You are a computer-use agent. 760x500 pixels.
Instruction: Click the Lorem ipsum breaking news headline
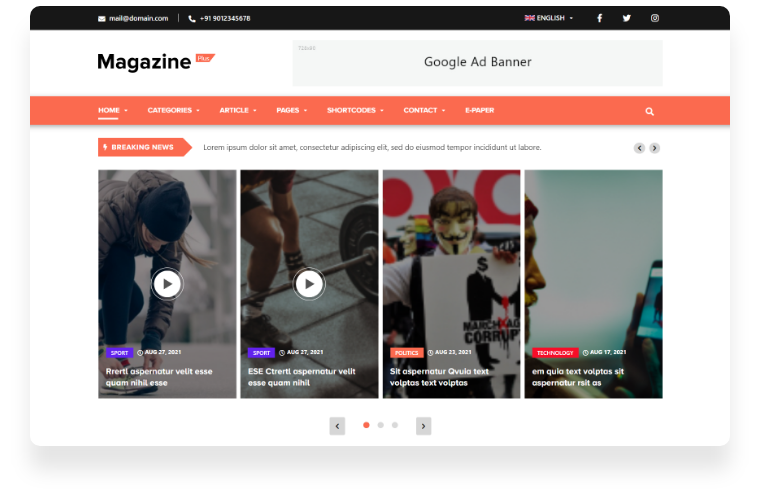tap(372, 147)
